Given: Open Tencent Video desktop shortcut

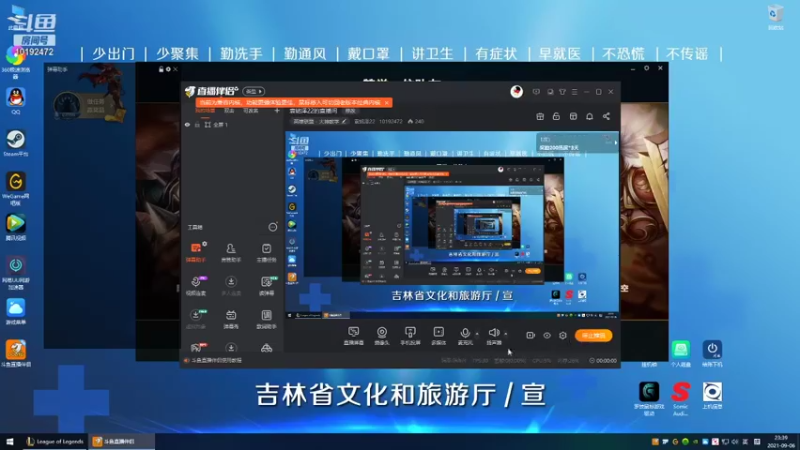Looking at the screenshot, I should 16,228.
